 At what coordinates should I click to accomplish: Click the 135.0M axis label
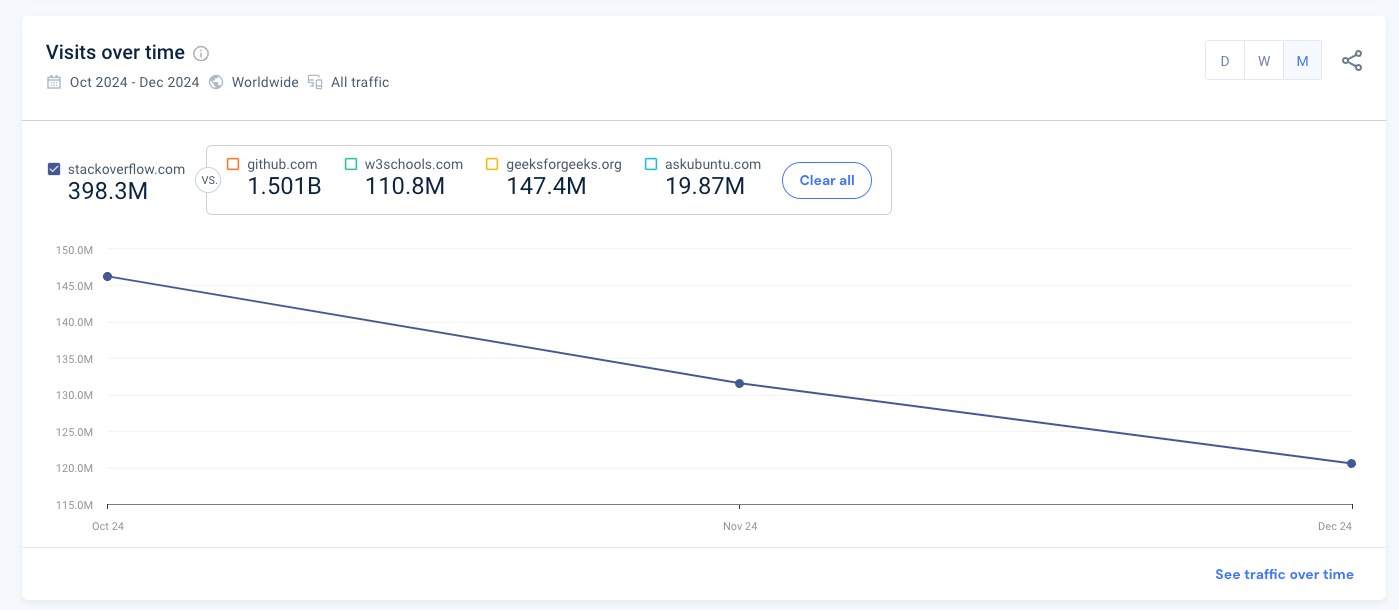74,359
